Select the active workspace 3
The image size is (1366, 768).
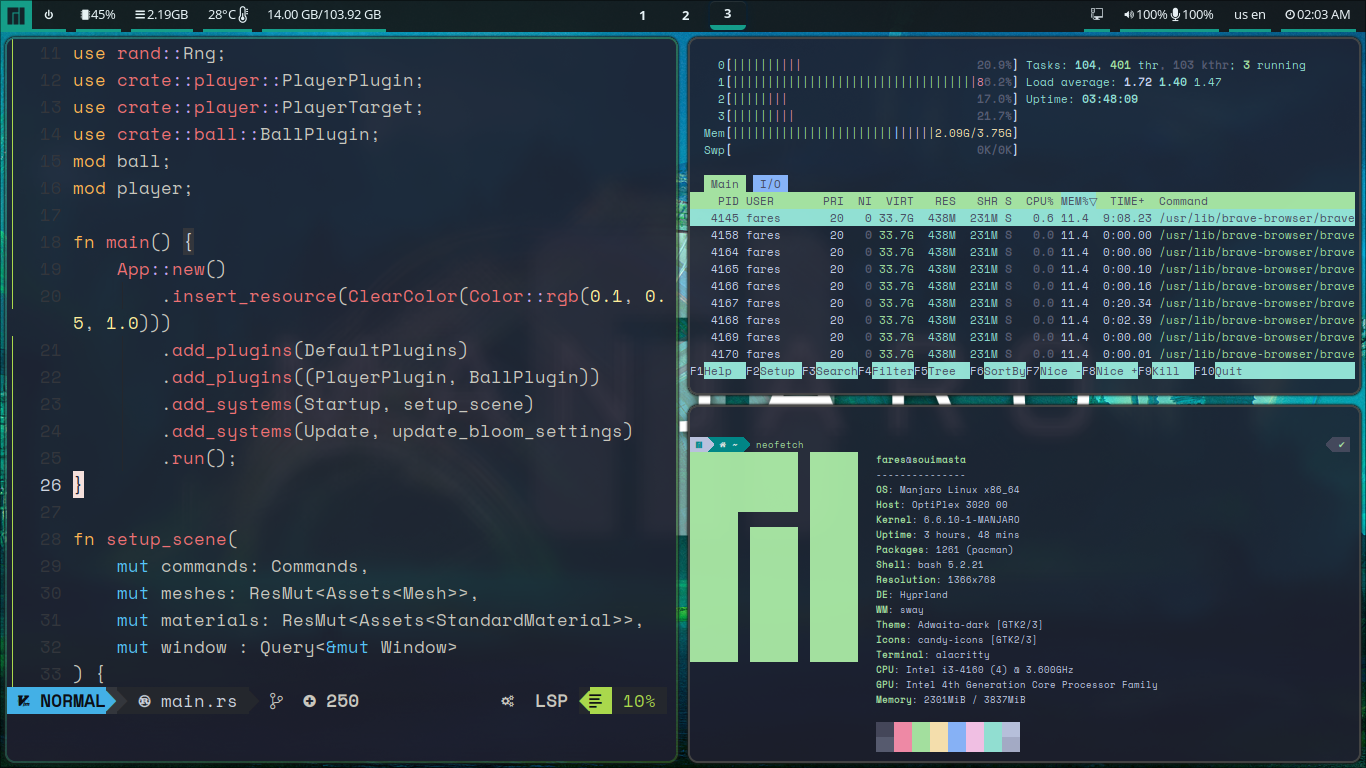point(727,14)
